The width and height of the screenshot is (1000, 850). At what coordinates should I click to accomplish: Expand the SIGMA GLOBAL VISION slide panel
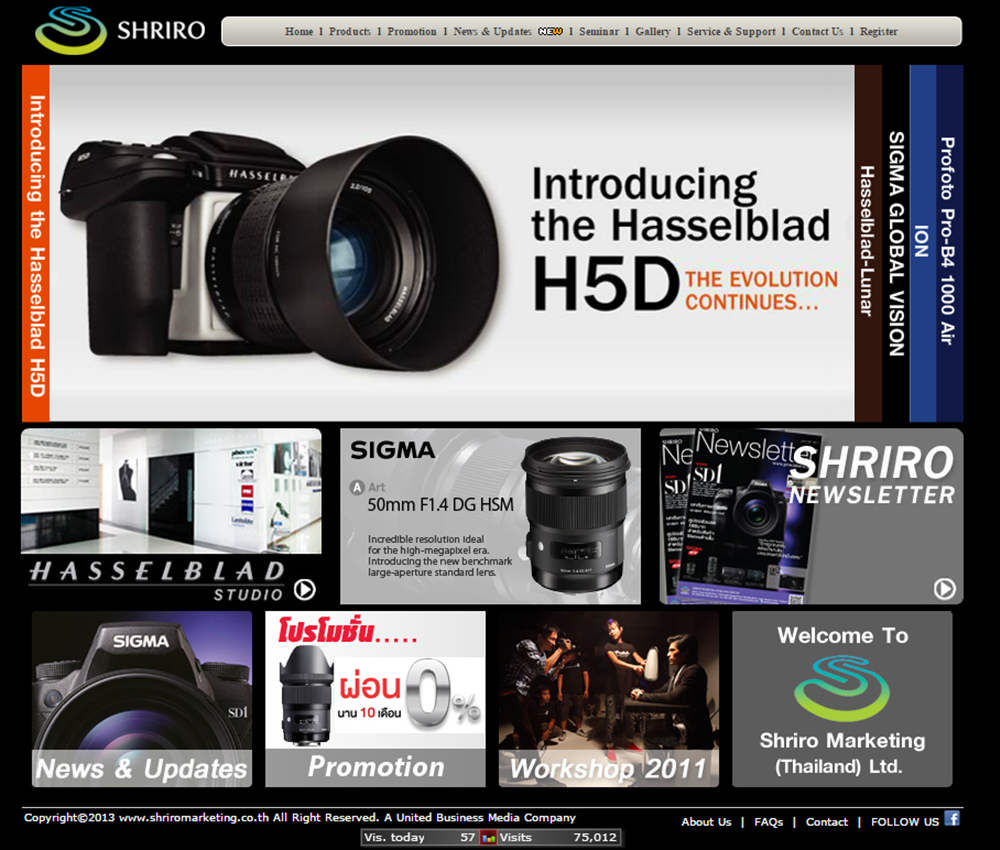pos(896,243)
